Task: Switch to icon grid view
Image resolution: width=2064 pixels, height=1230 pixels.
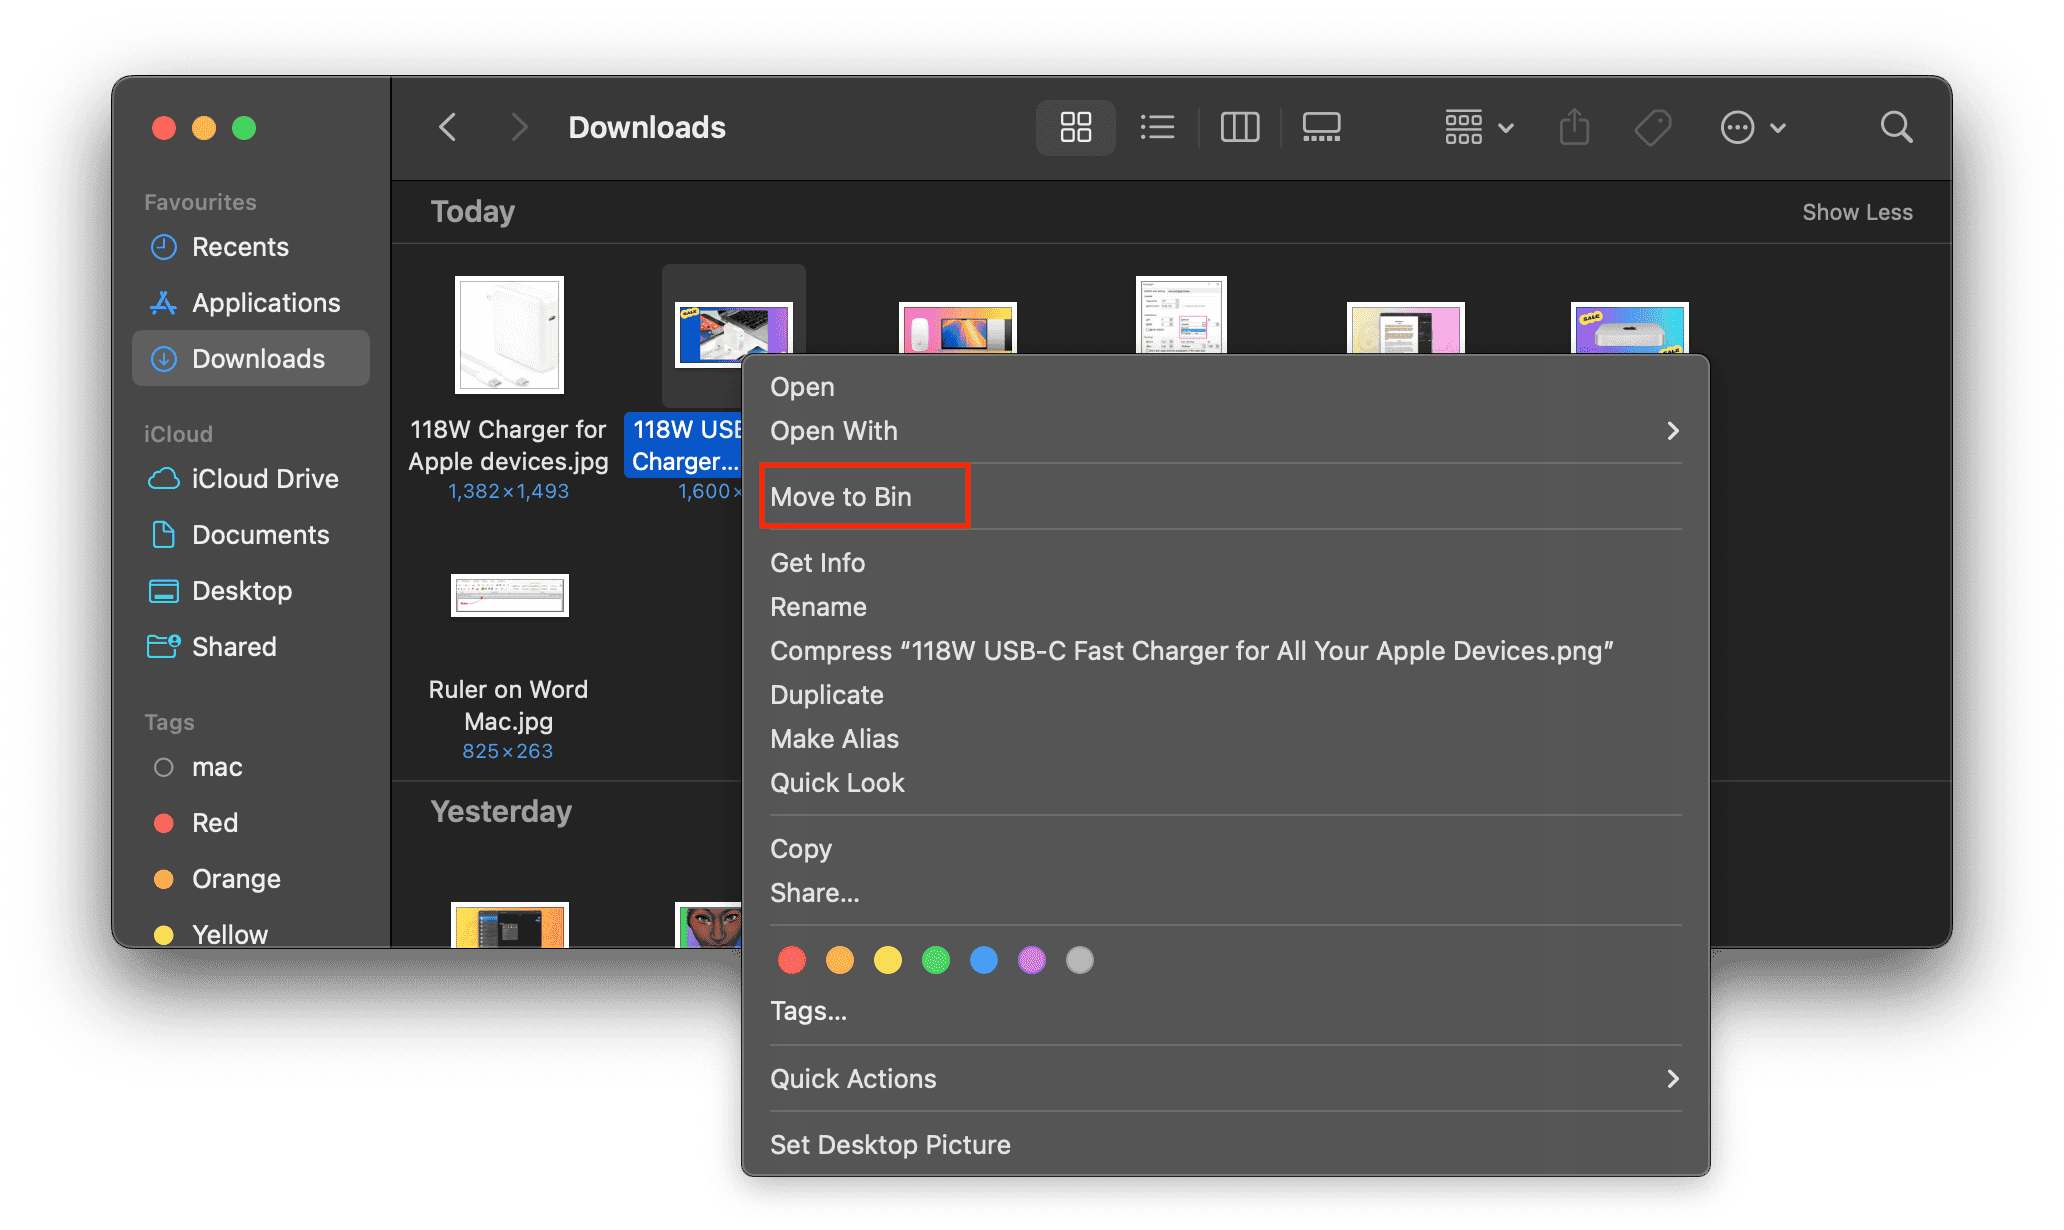Action: 1075,128
